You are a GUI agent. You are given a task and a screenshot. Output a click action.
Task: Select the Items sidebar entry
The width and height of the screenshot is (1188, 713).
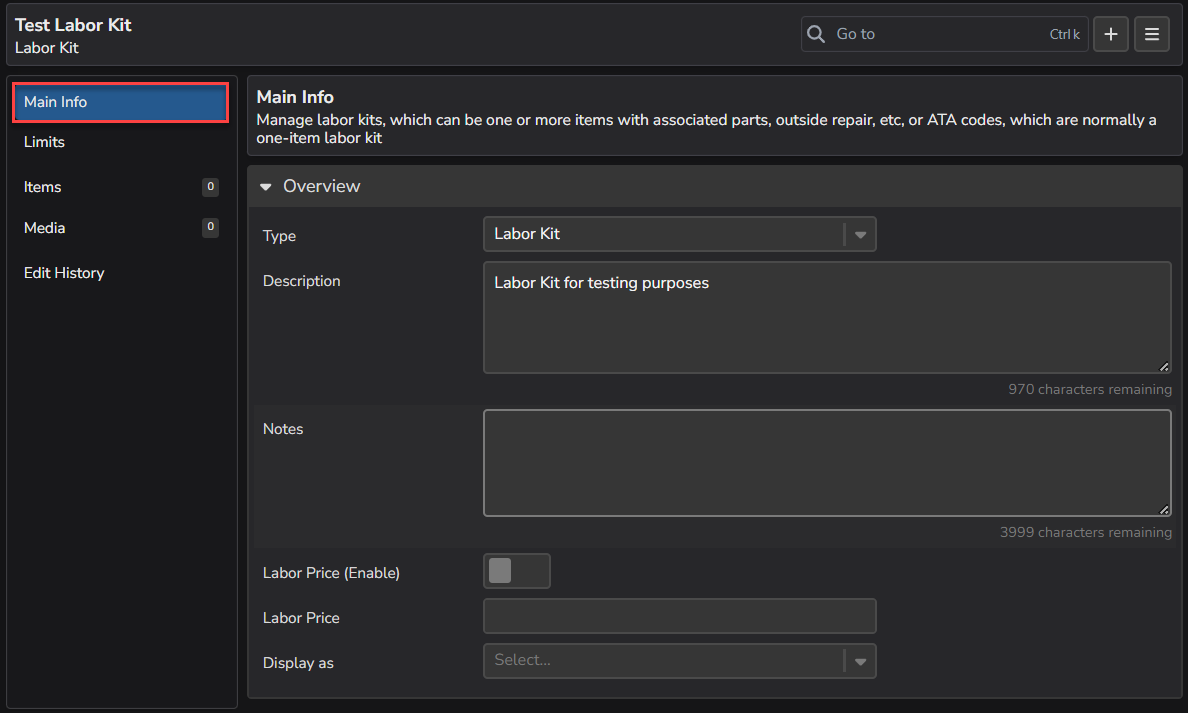42,187
